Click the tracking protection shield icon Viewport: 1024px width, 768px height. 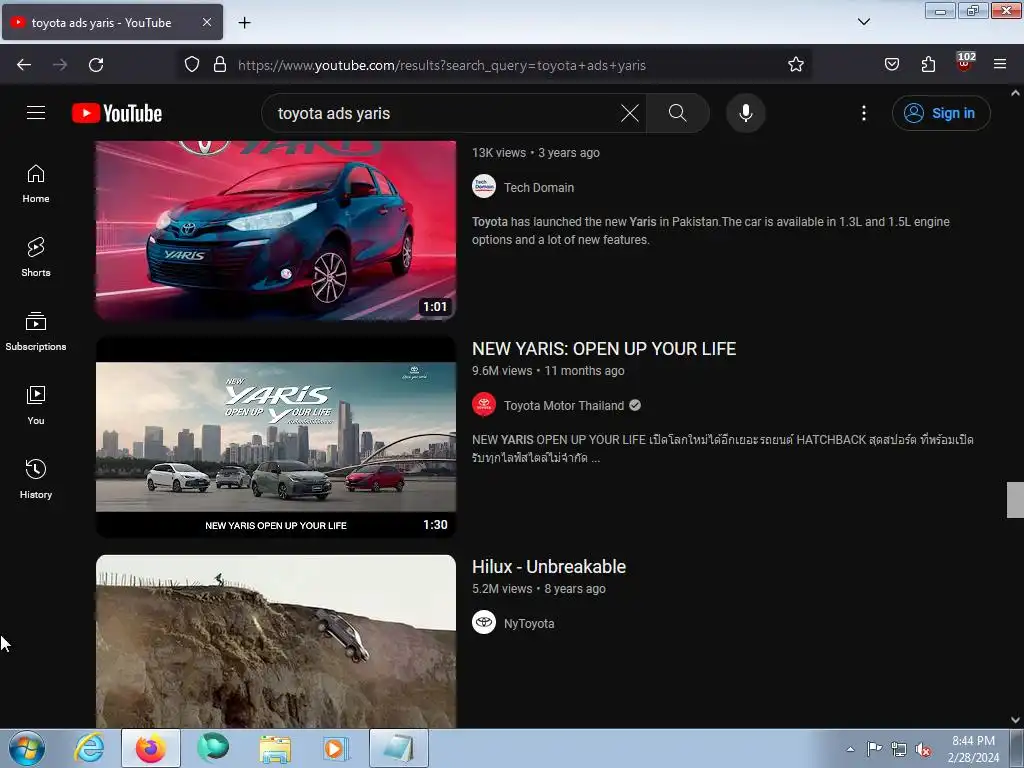coord(191,65)
